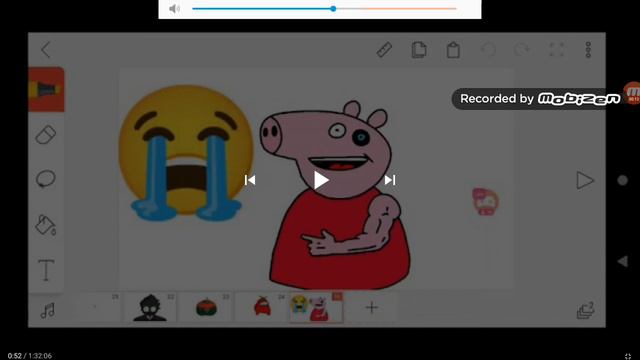Image resolution: width=640 pixels, height=360 pixels.
Task: Select the Text tool
Action: [46, 270]
